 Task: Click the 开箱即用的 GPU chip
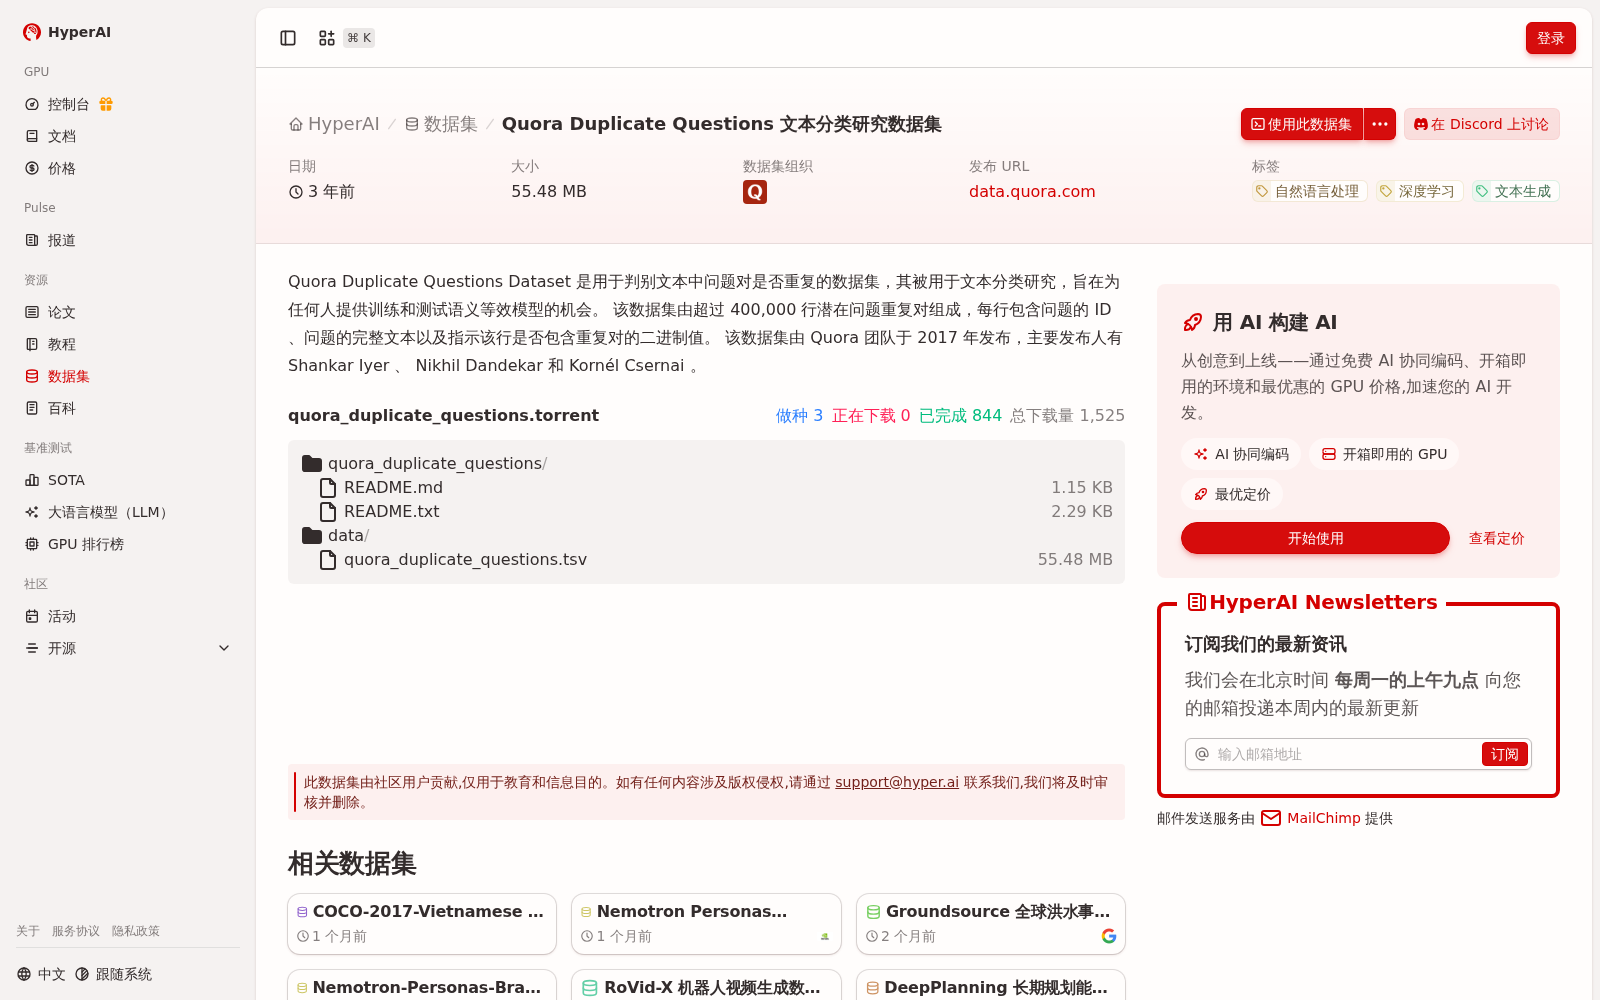(1384, 454)
